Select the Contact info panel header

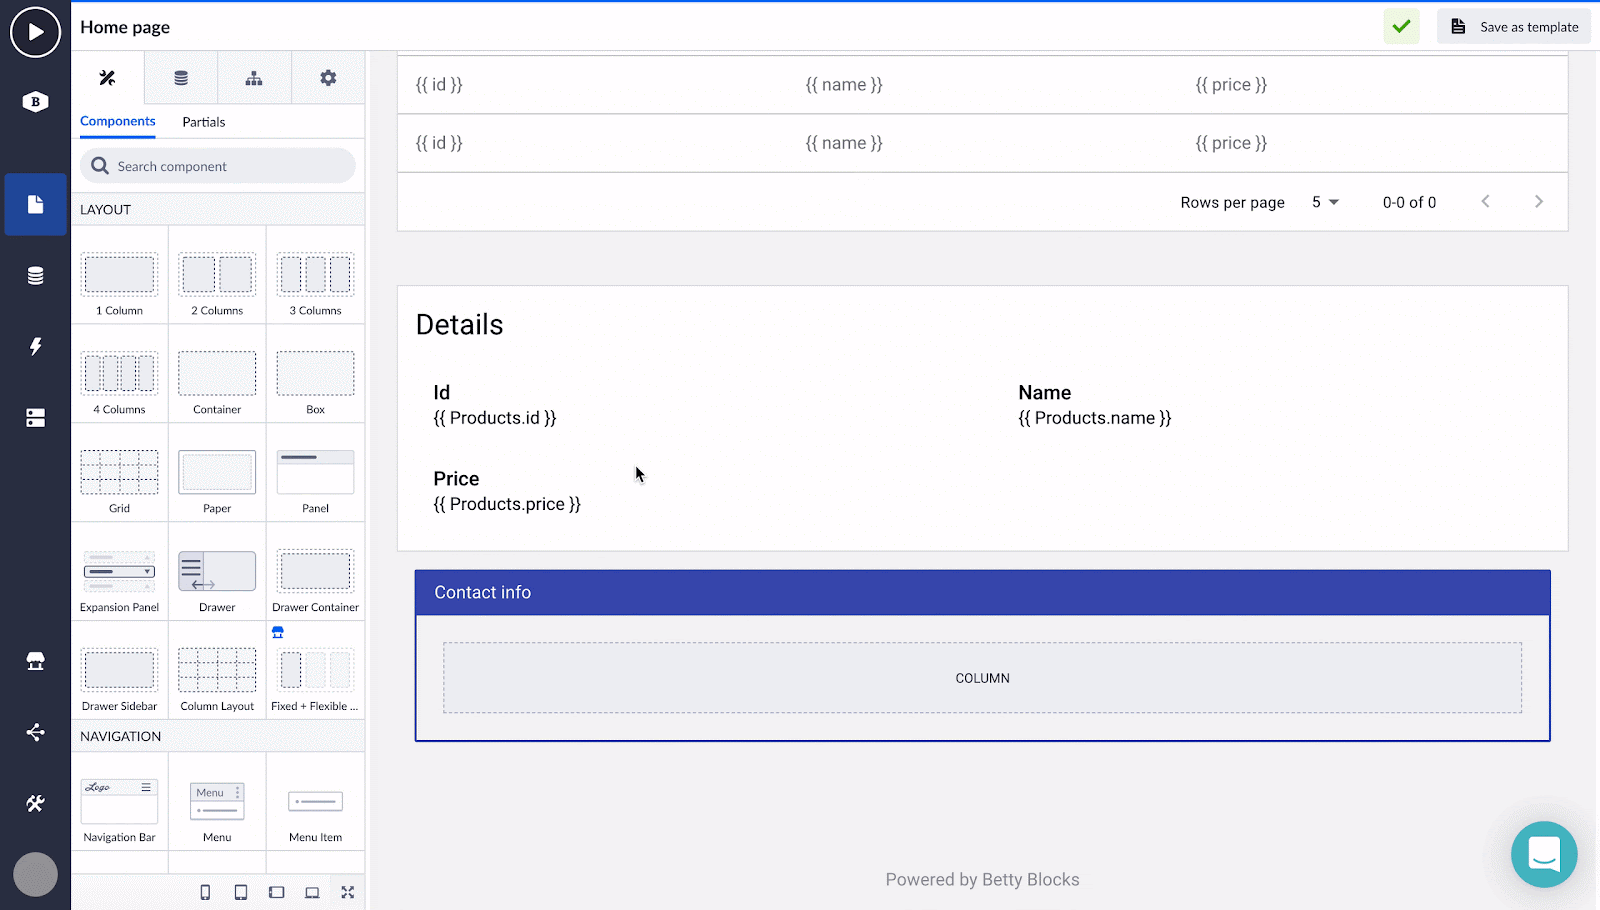pyautogui.click(x=983, y=593)
